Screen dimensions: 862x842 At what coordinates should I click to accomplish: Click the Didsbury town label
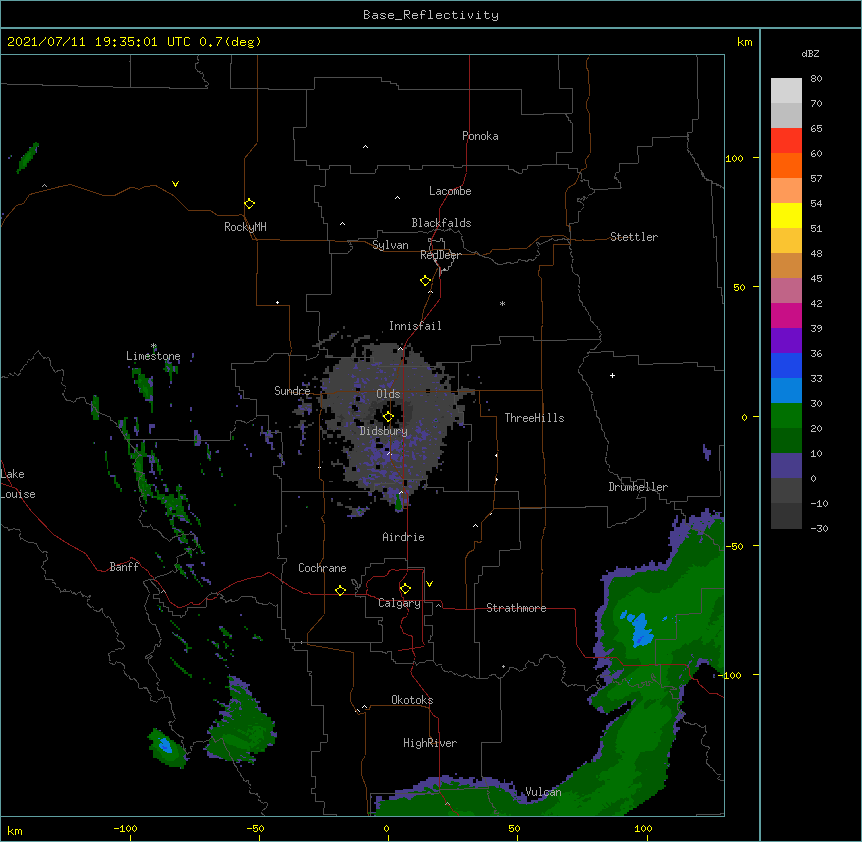(x=384, y=431)
